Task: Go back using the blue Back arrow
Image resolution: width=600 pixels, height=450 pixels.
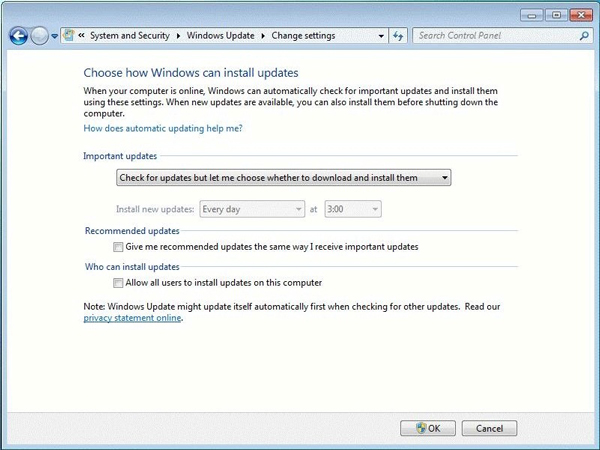Action: pyautogui.click(x=18, y=36)
